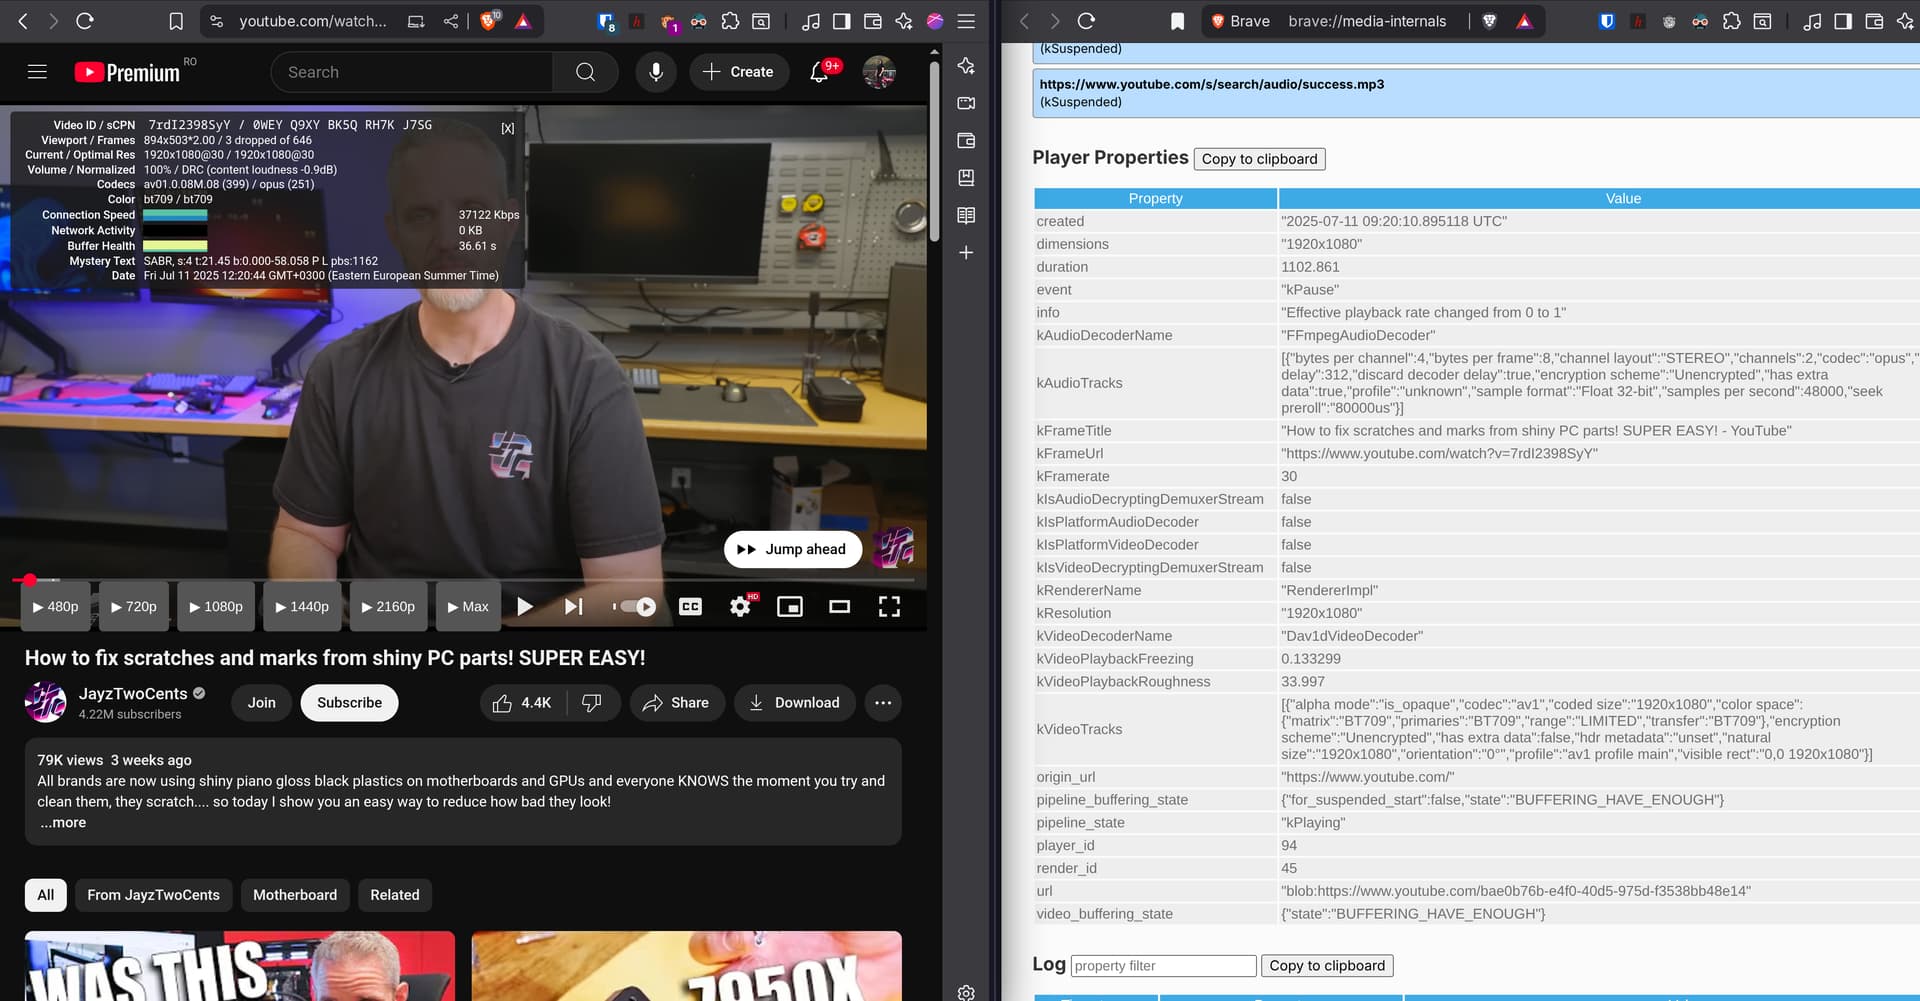Select the Motherboard filter chip
The width and height of the screenshot is (1920, 1001).
[295, 895]
